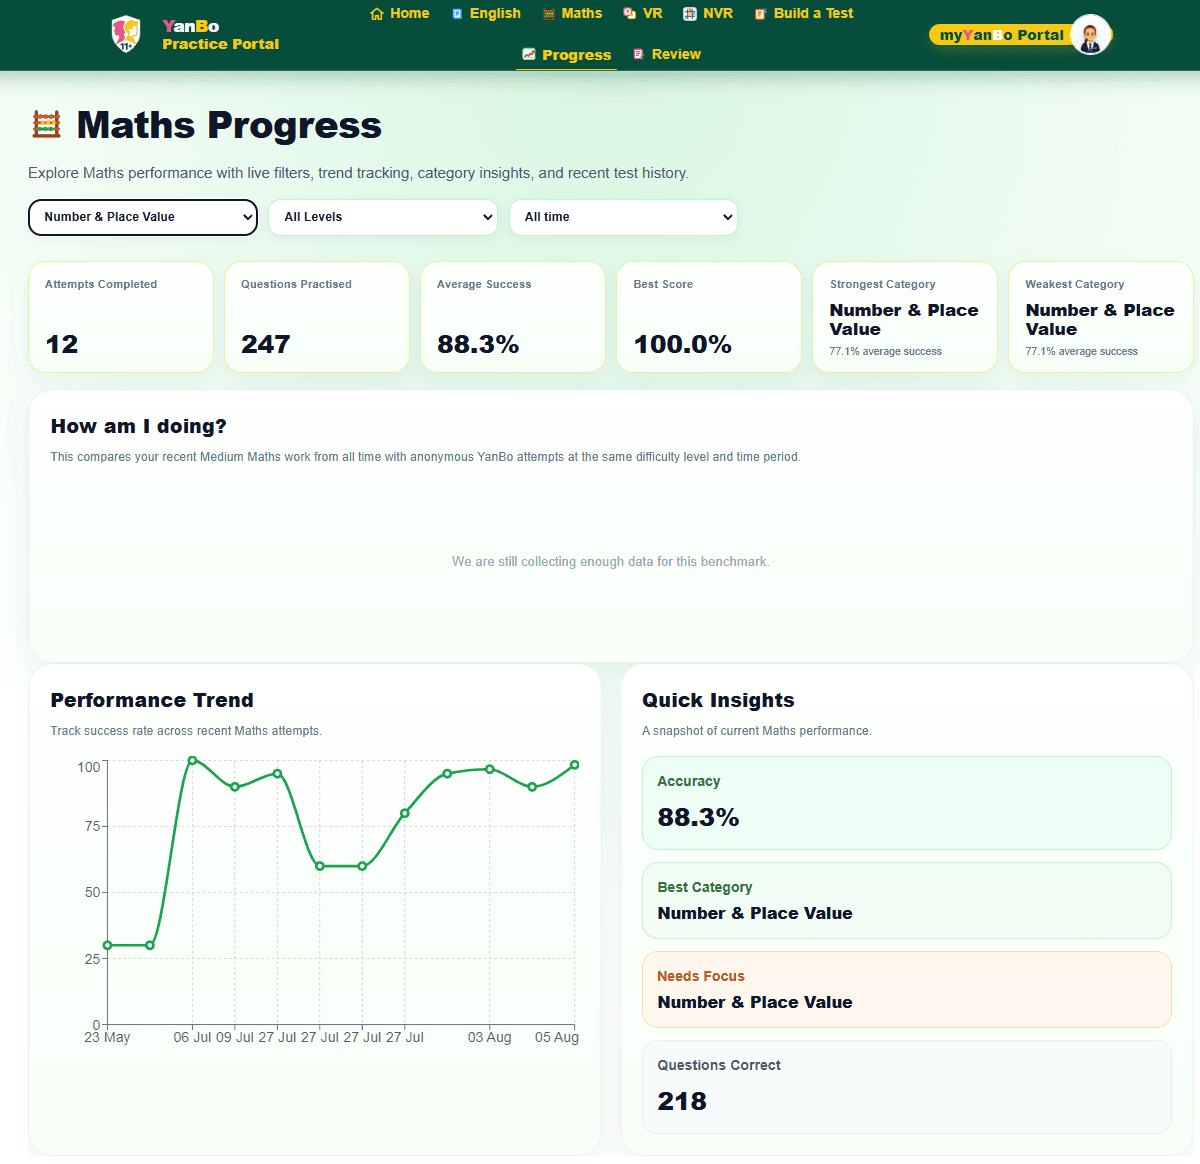Click the 23 May chart data point
Image resolution: width=1200 pixels, height=1164 pixels.
click(x=108, y=945)
